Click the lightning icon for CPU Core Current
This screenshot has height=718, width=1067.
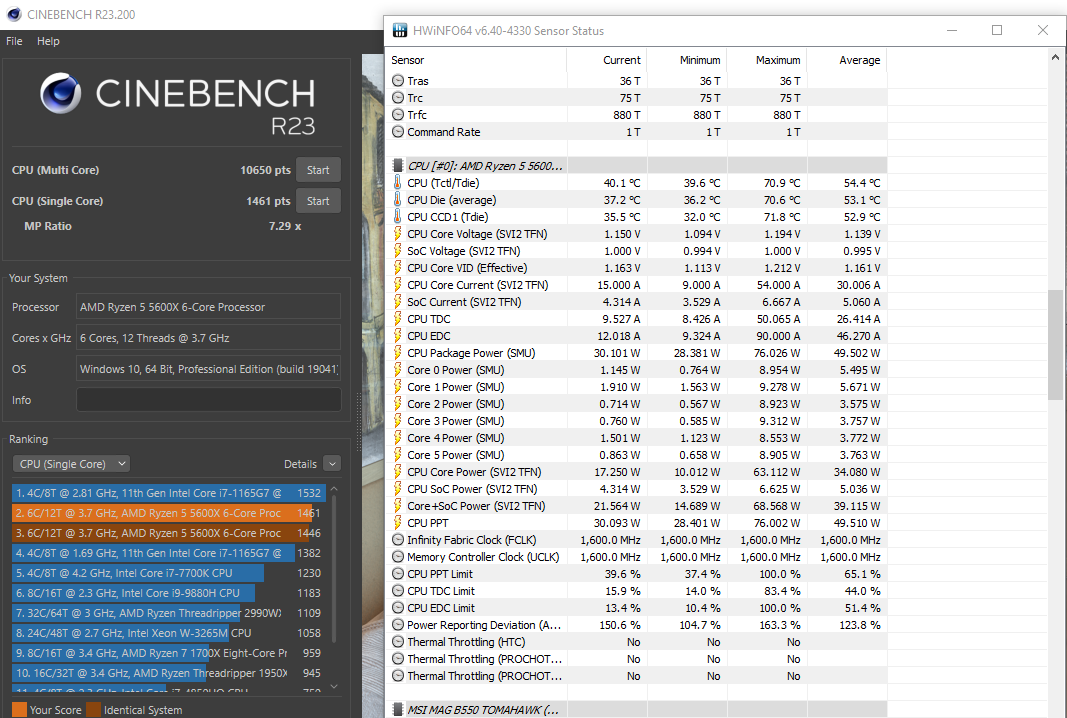pyautogui.click(x=398, y=284)
